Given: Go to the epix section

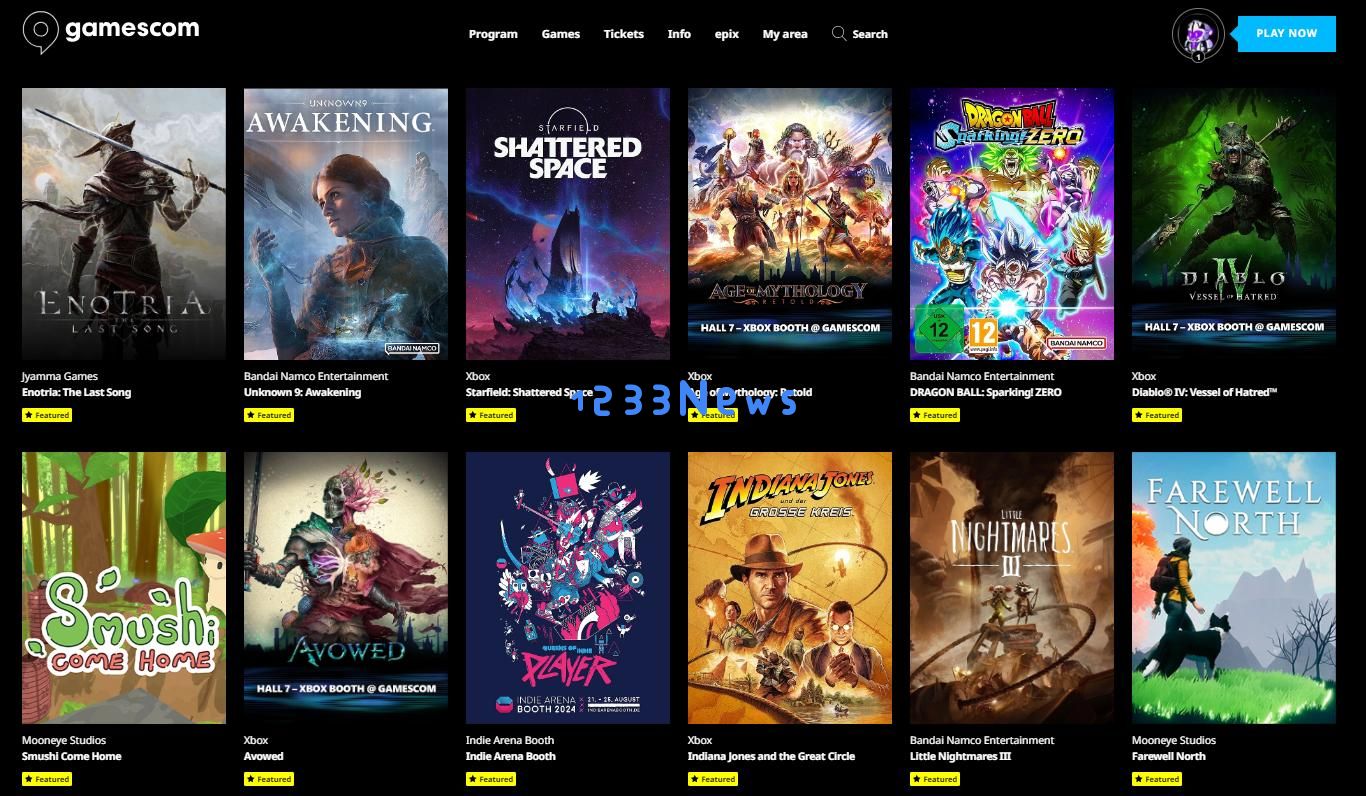Looking at the screenshot, I should [x=727, y=34].
